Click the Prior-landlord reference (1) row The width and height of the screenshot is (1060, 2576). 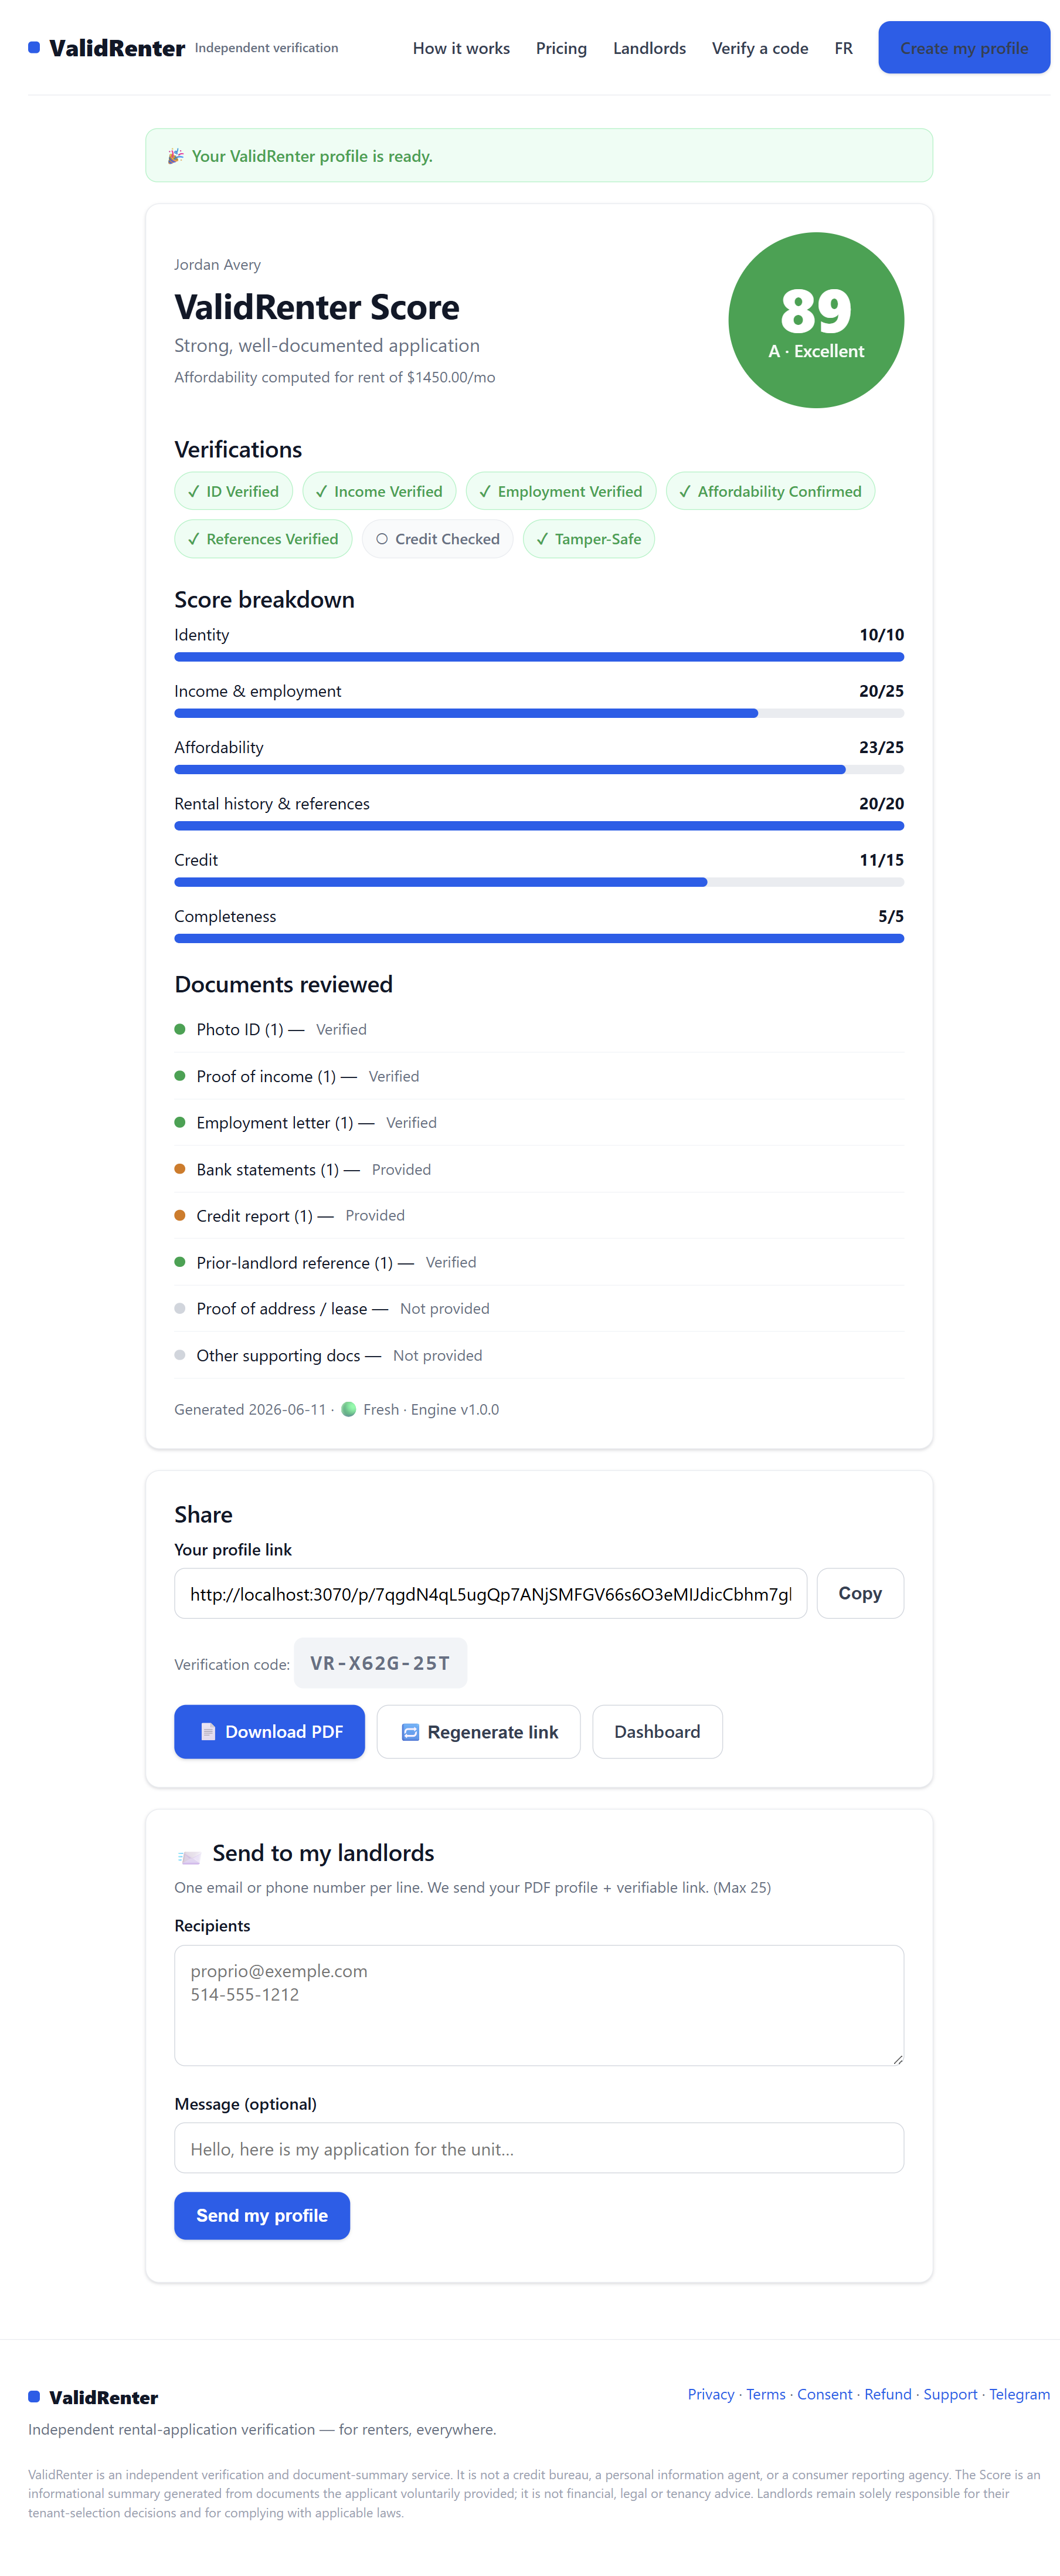[539, 1262]
